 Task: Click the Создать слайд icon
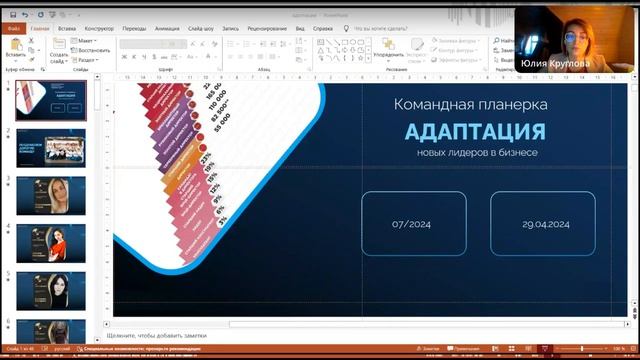pyautogui.click(x=59, y=44)
